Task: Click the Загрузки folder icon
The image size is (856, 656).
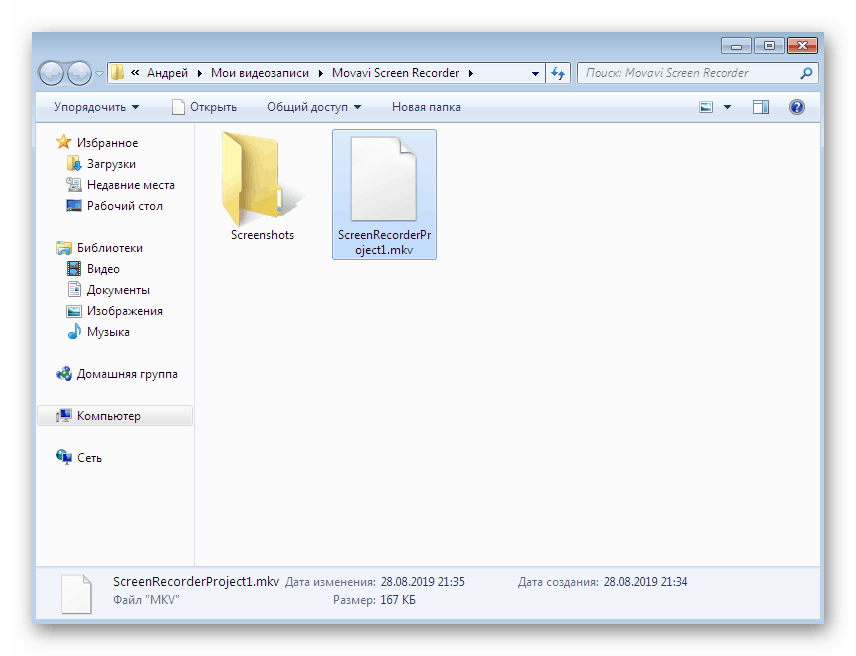Action: point(74,163)
